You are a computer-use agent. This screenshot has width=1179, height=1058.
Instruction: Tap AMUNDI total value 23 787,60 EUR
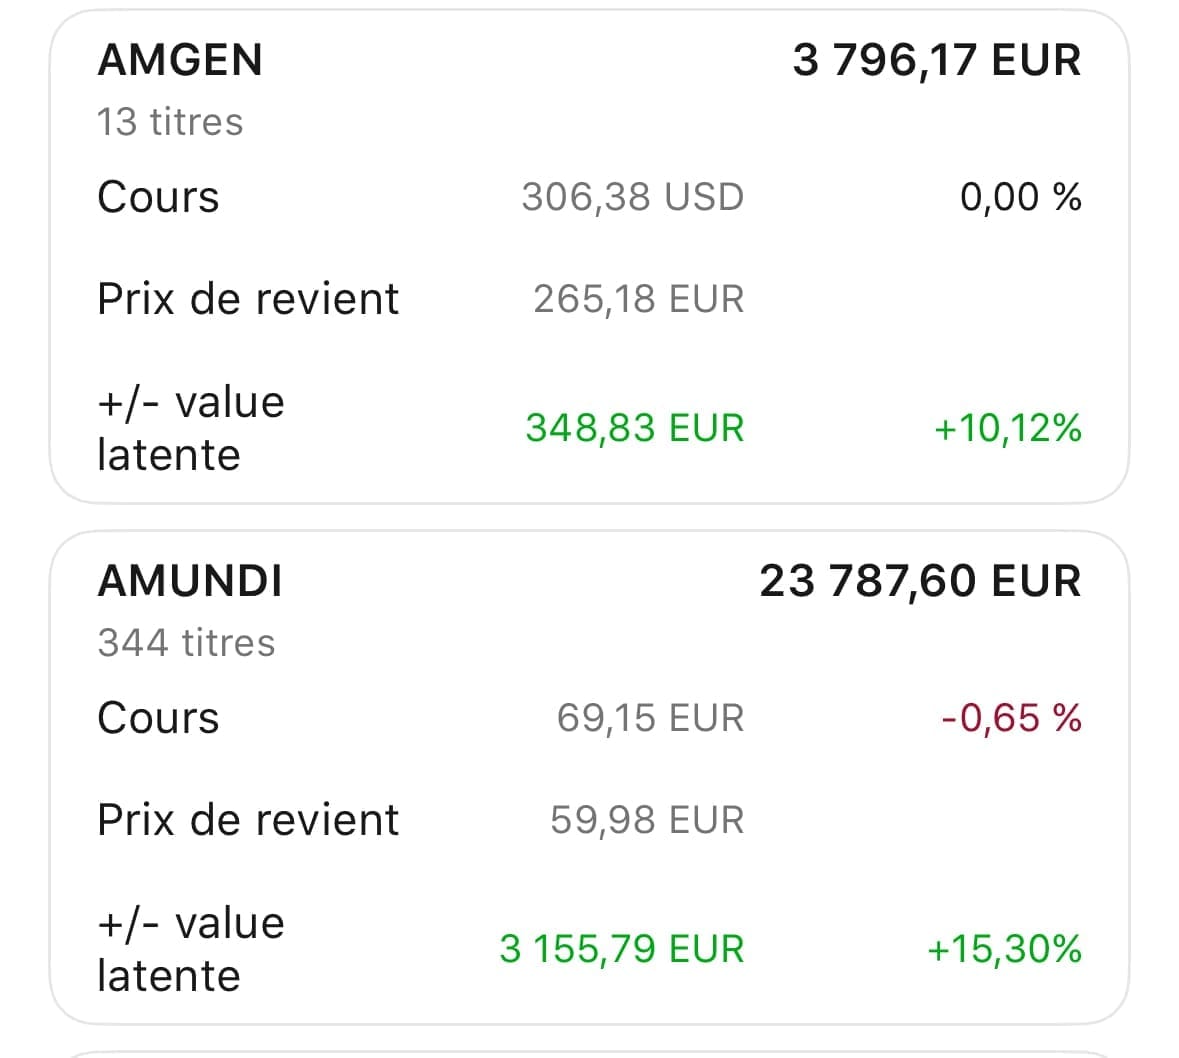[x=920, y=581]
